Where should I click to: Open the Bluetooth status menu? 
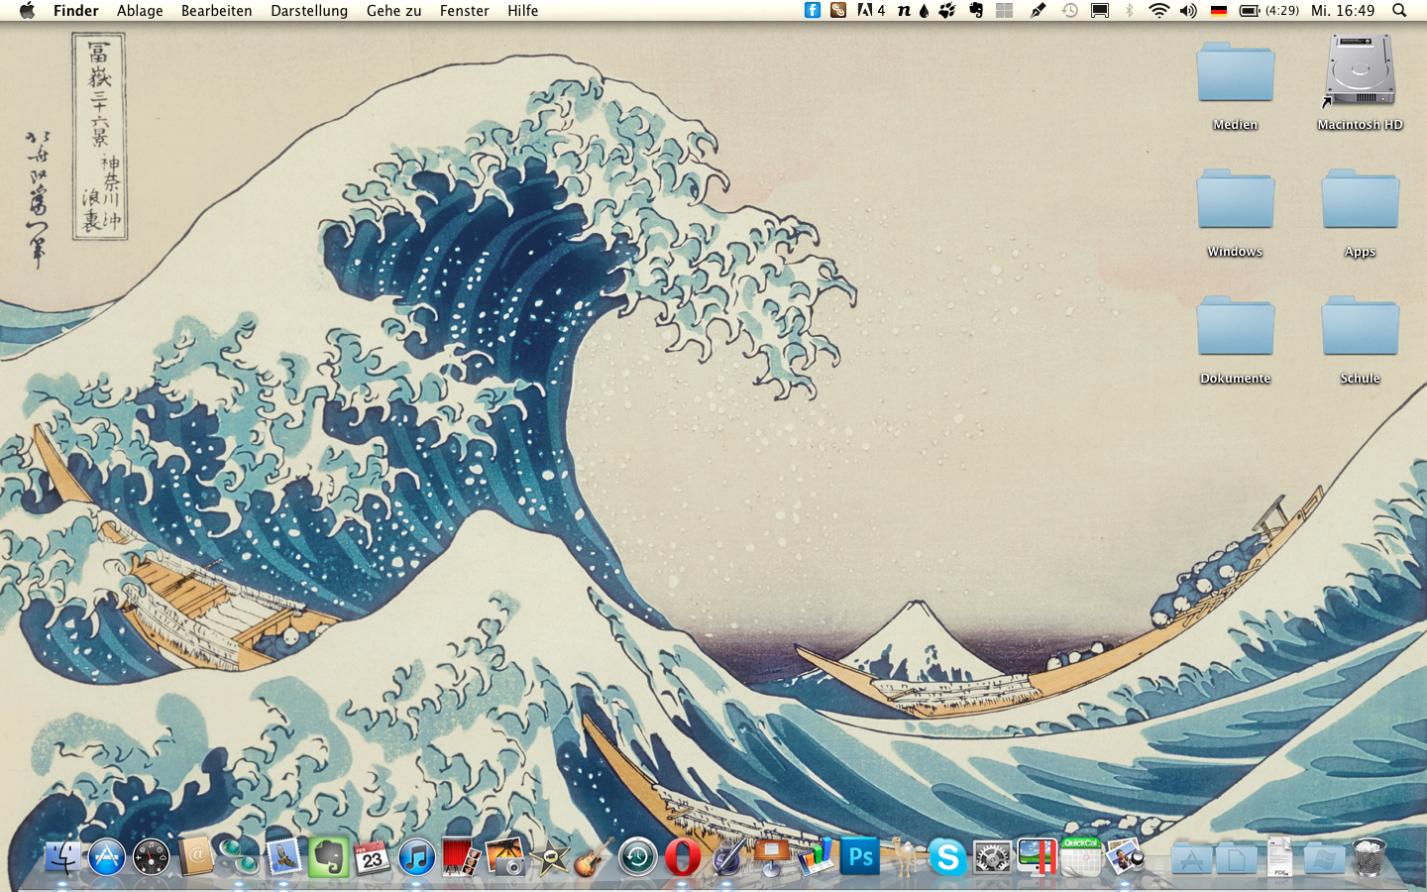click(1129, 10)
